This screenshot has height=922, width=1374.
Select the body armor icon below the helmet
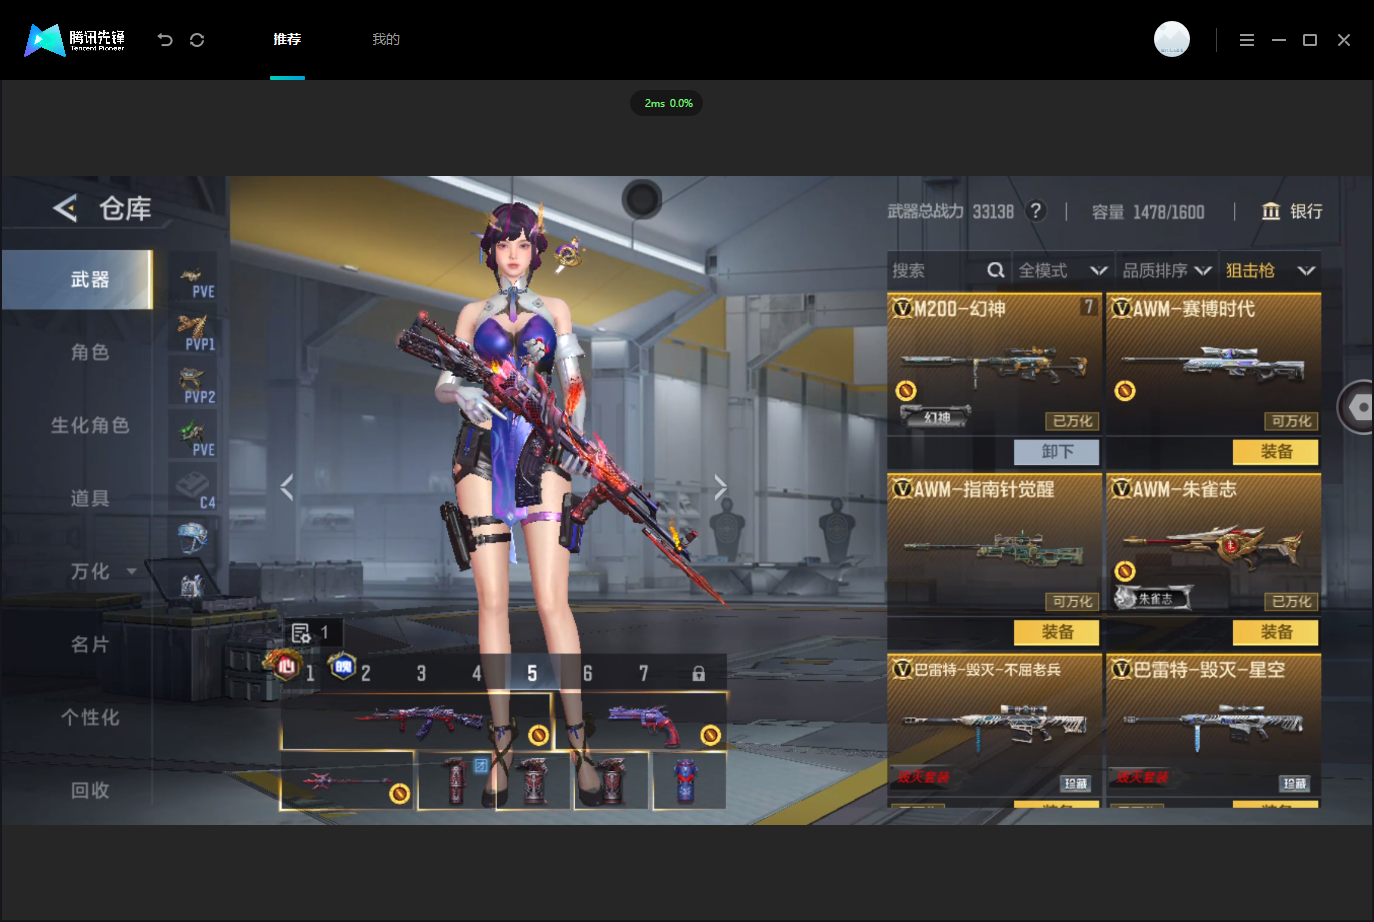[x=191, y=586]
